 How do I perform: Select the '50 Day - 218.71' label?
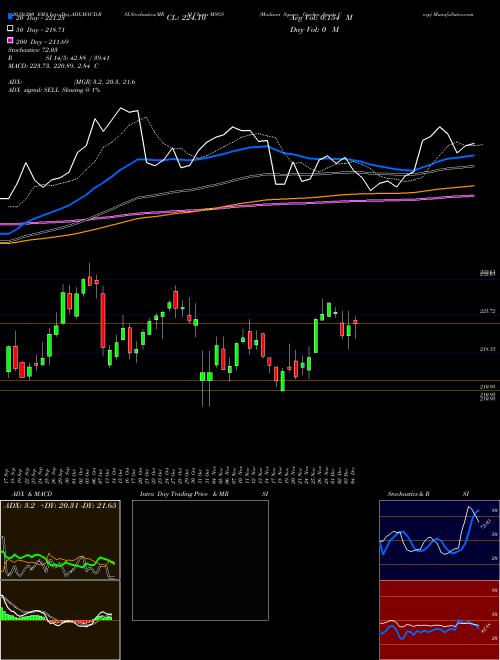pyautogui.click(x=40, y=30)
